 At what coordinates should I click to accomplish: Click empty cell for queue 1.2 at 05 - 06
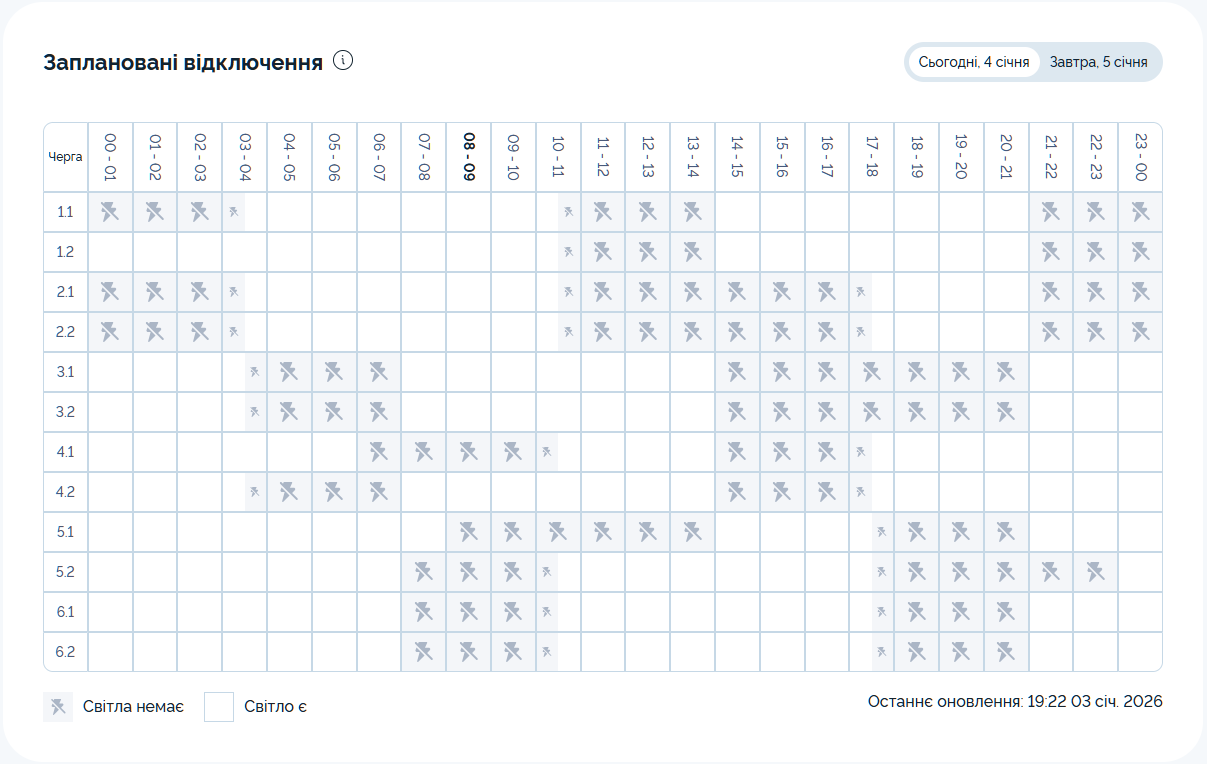tap(334, 252)
